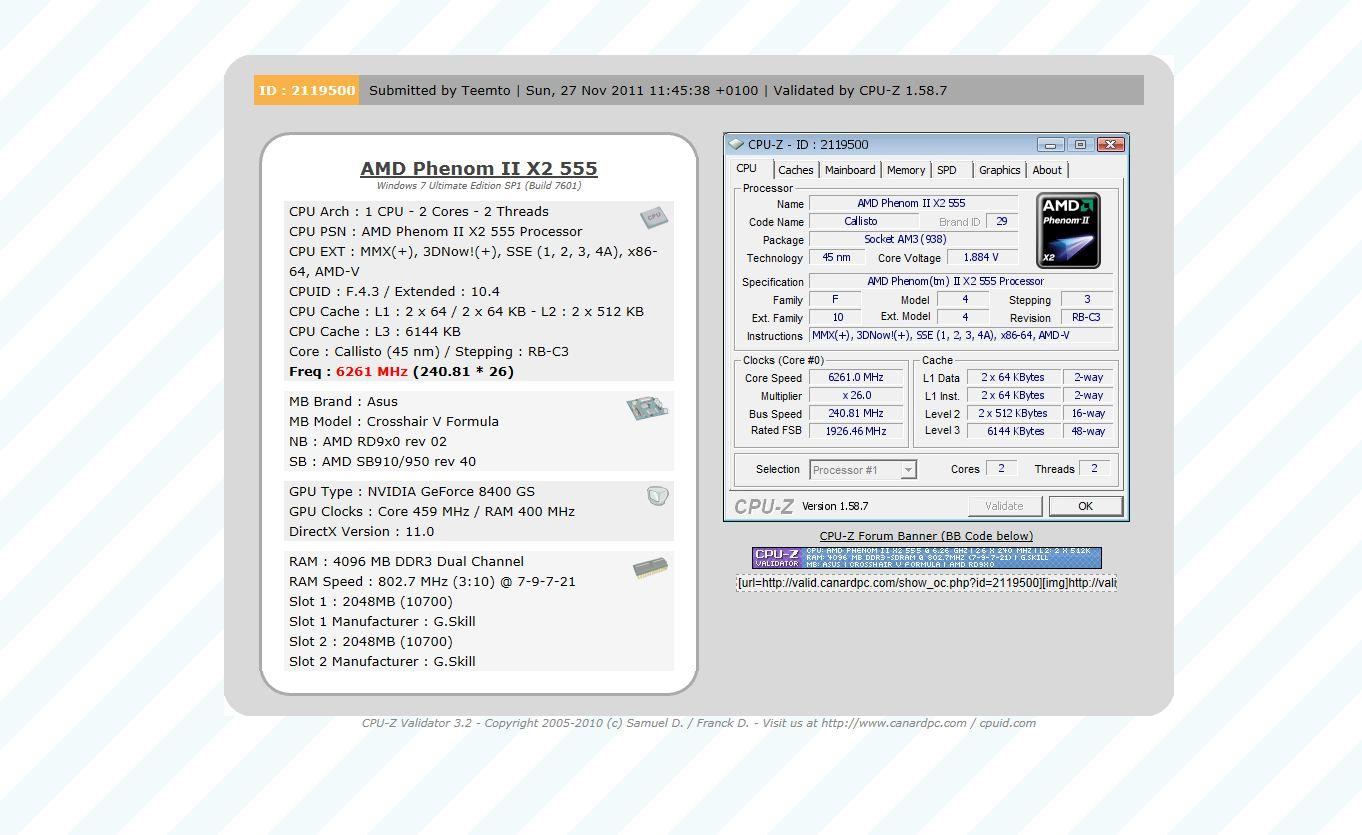Open the Mainboard tab
This screenshot has height=835, width=1362.
[x=850, y=170]
